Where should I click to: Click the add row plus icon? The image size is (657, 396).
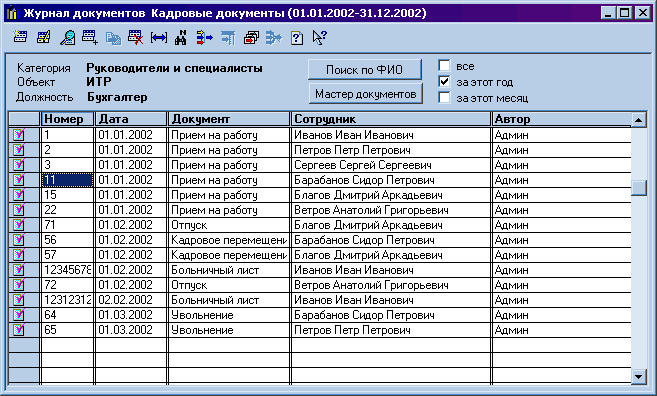pyautogui.click(x=90, y=38)
